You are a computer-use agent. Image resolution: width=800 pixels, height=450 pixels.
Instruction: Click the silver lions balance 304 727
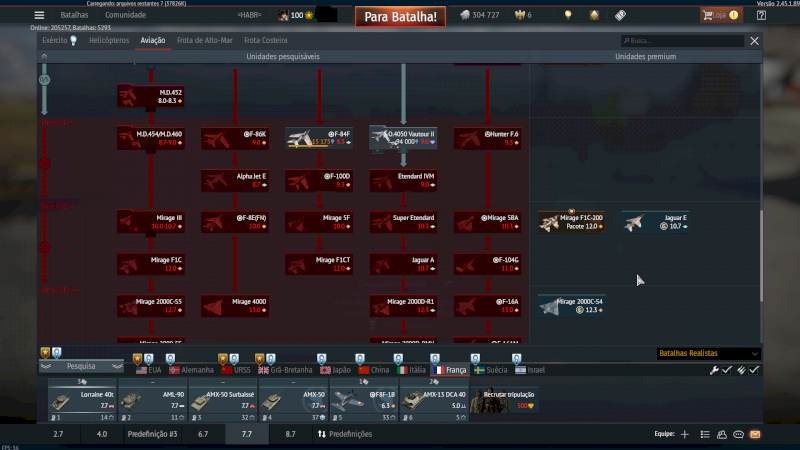[480, 15]
